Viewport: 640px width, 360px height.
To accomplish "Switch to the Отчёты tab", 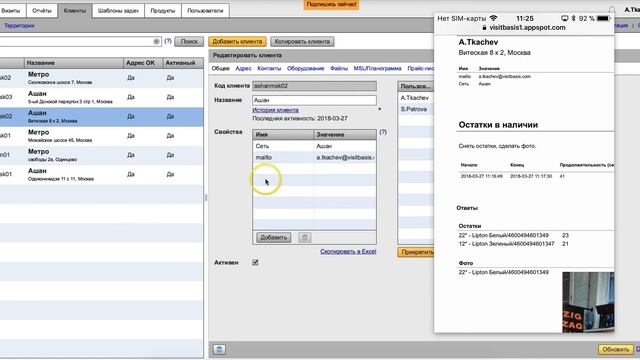I will pos(42,11).
